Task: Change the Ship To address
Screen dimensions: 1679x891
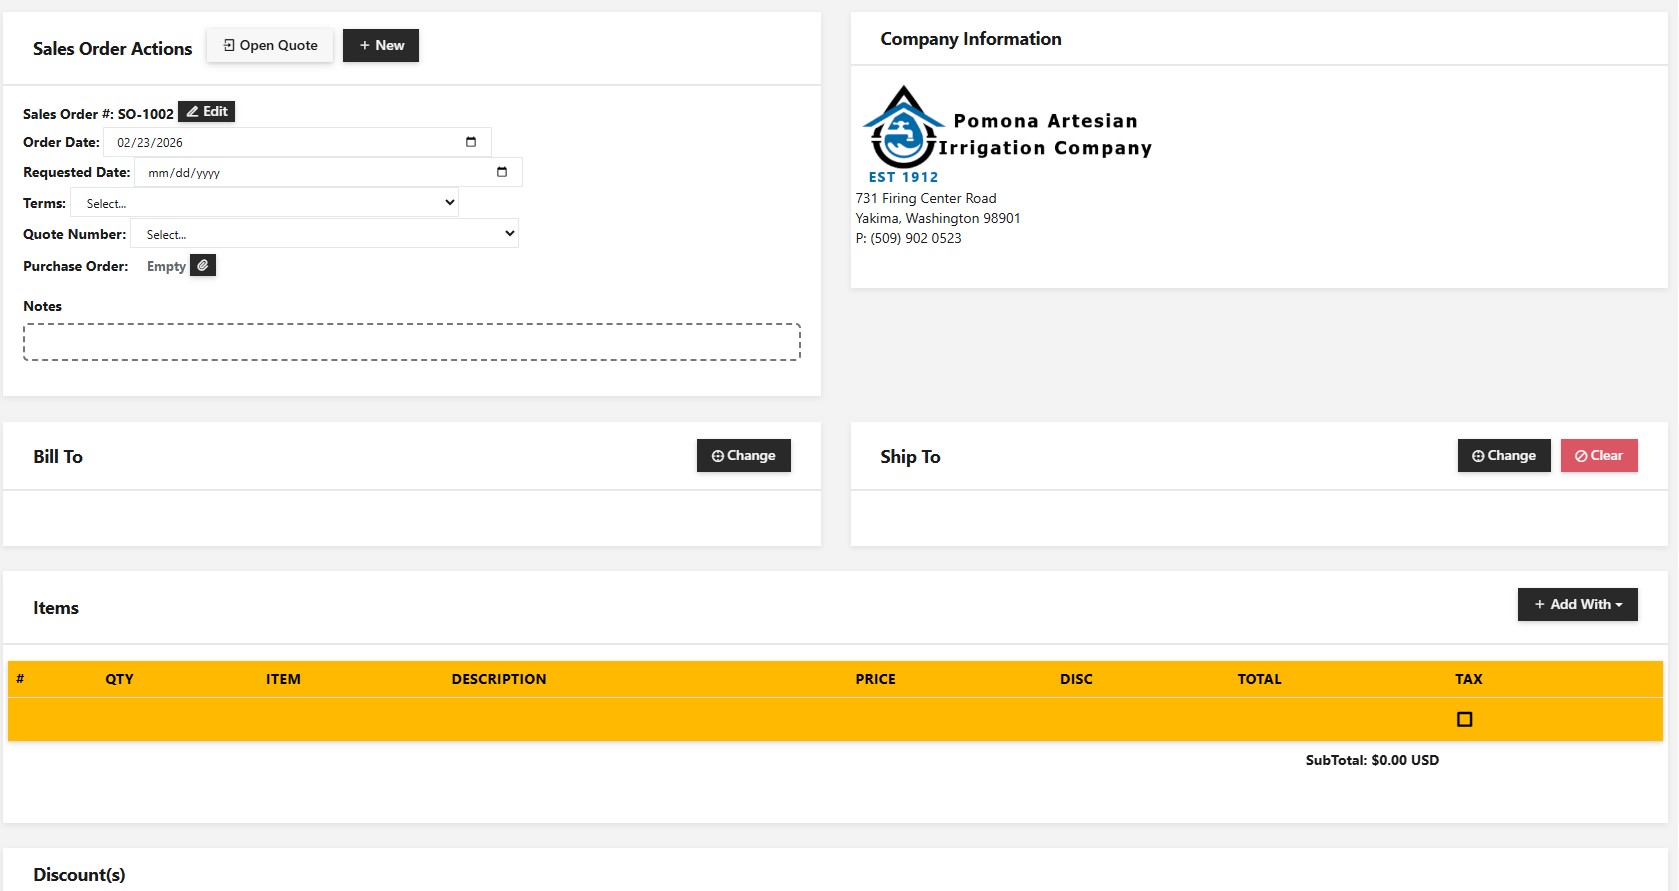Action: (x=1503, y=456)
